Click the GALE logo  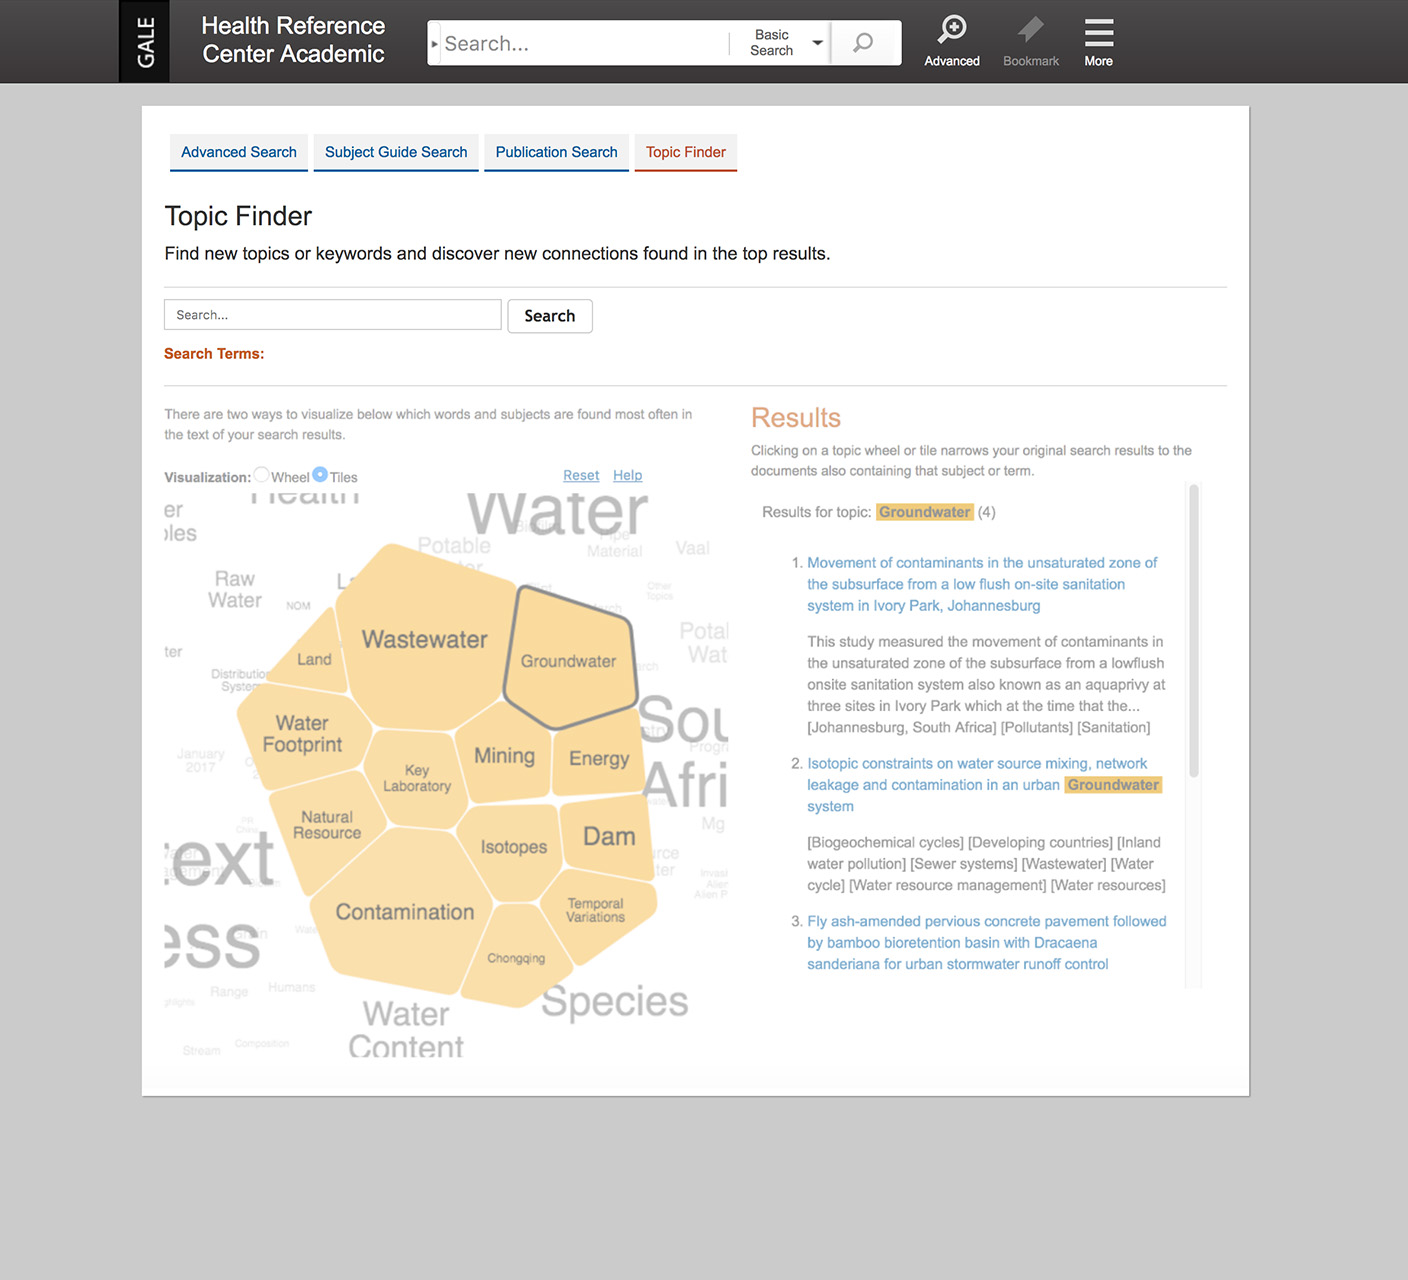coord(144,41)
